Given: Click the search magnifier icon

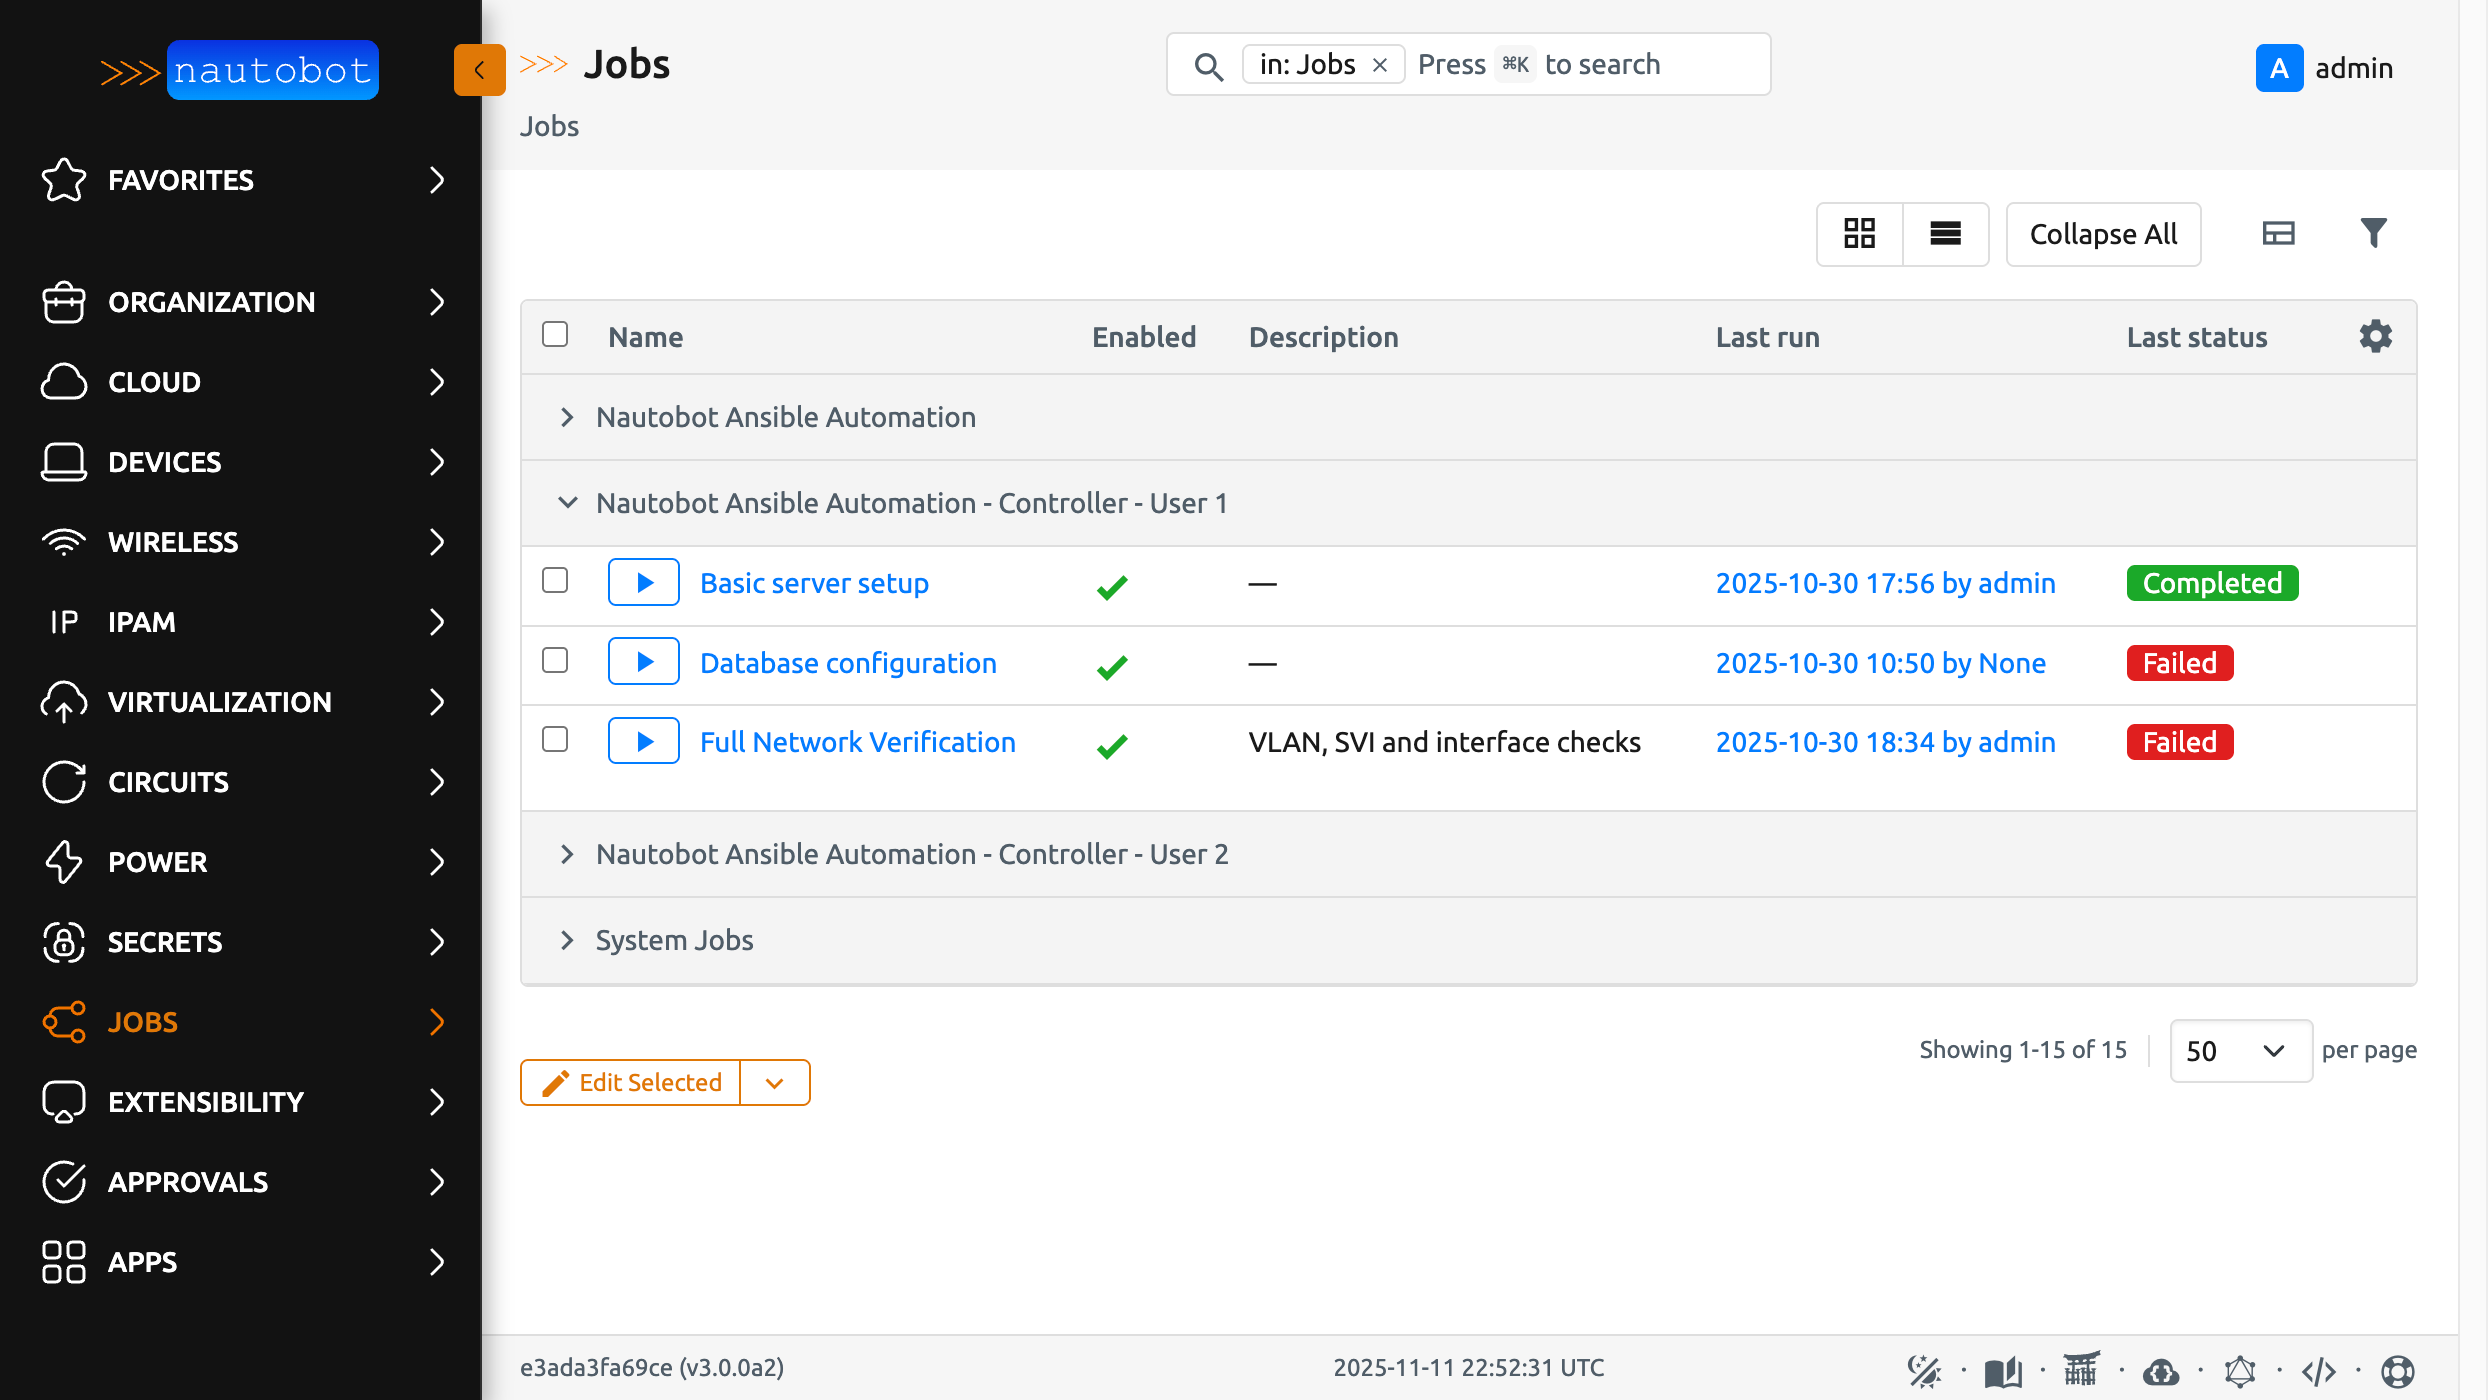Looking at the screenshot, I should click(1209, 66).
